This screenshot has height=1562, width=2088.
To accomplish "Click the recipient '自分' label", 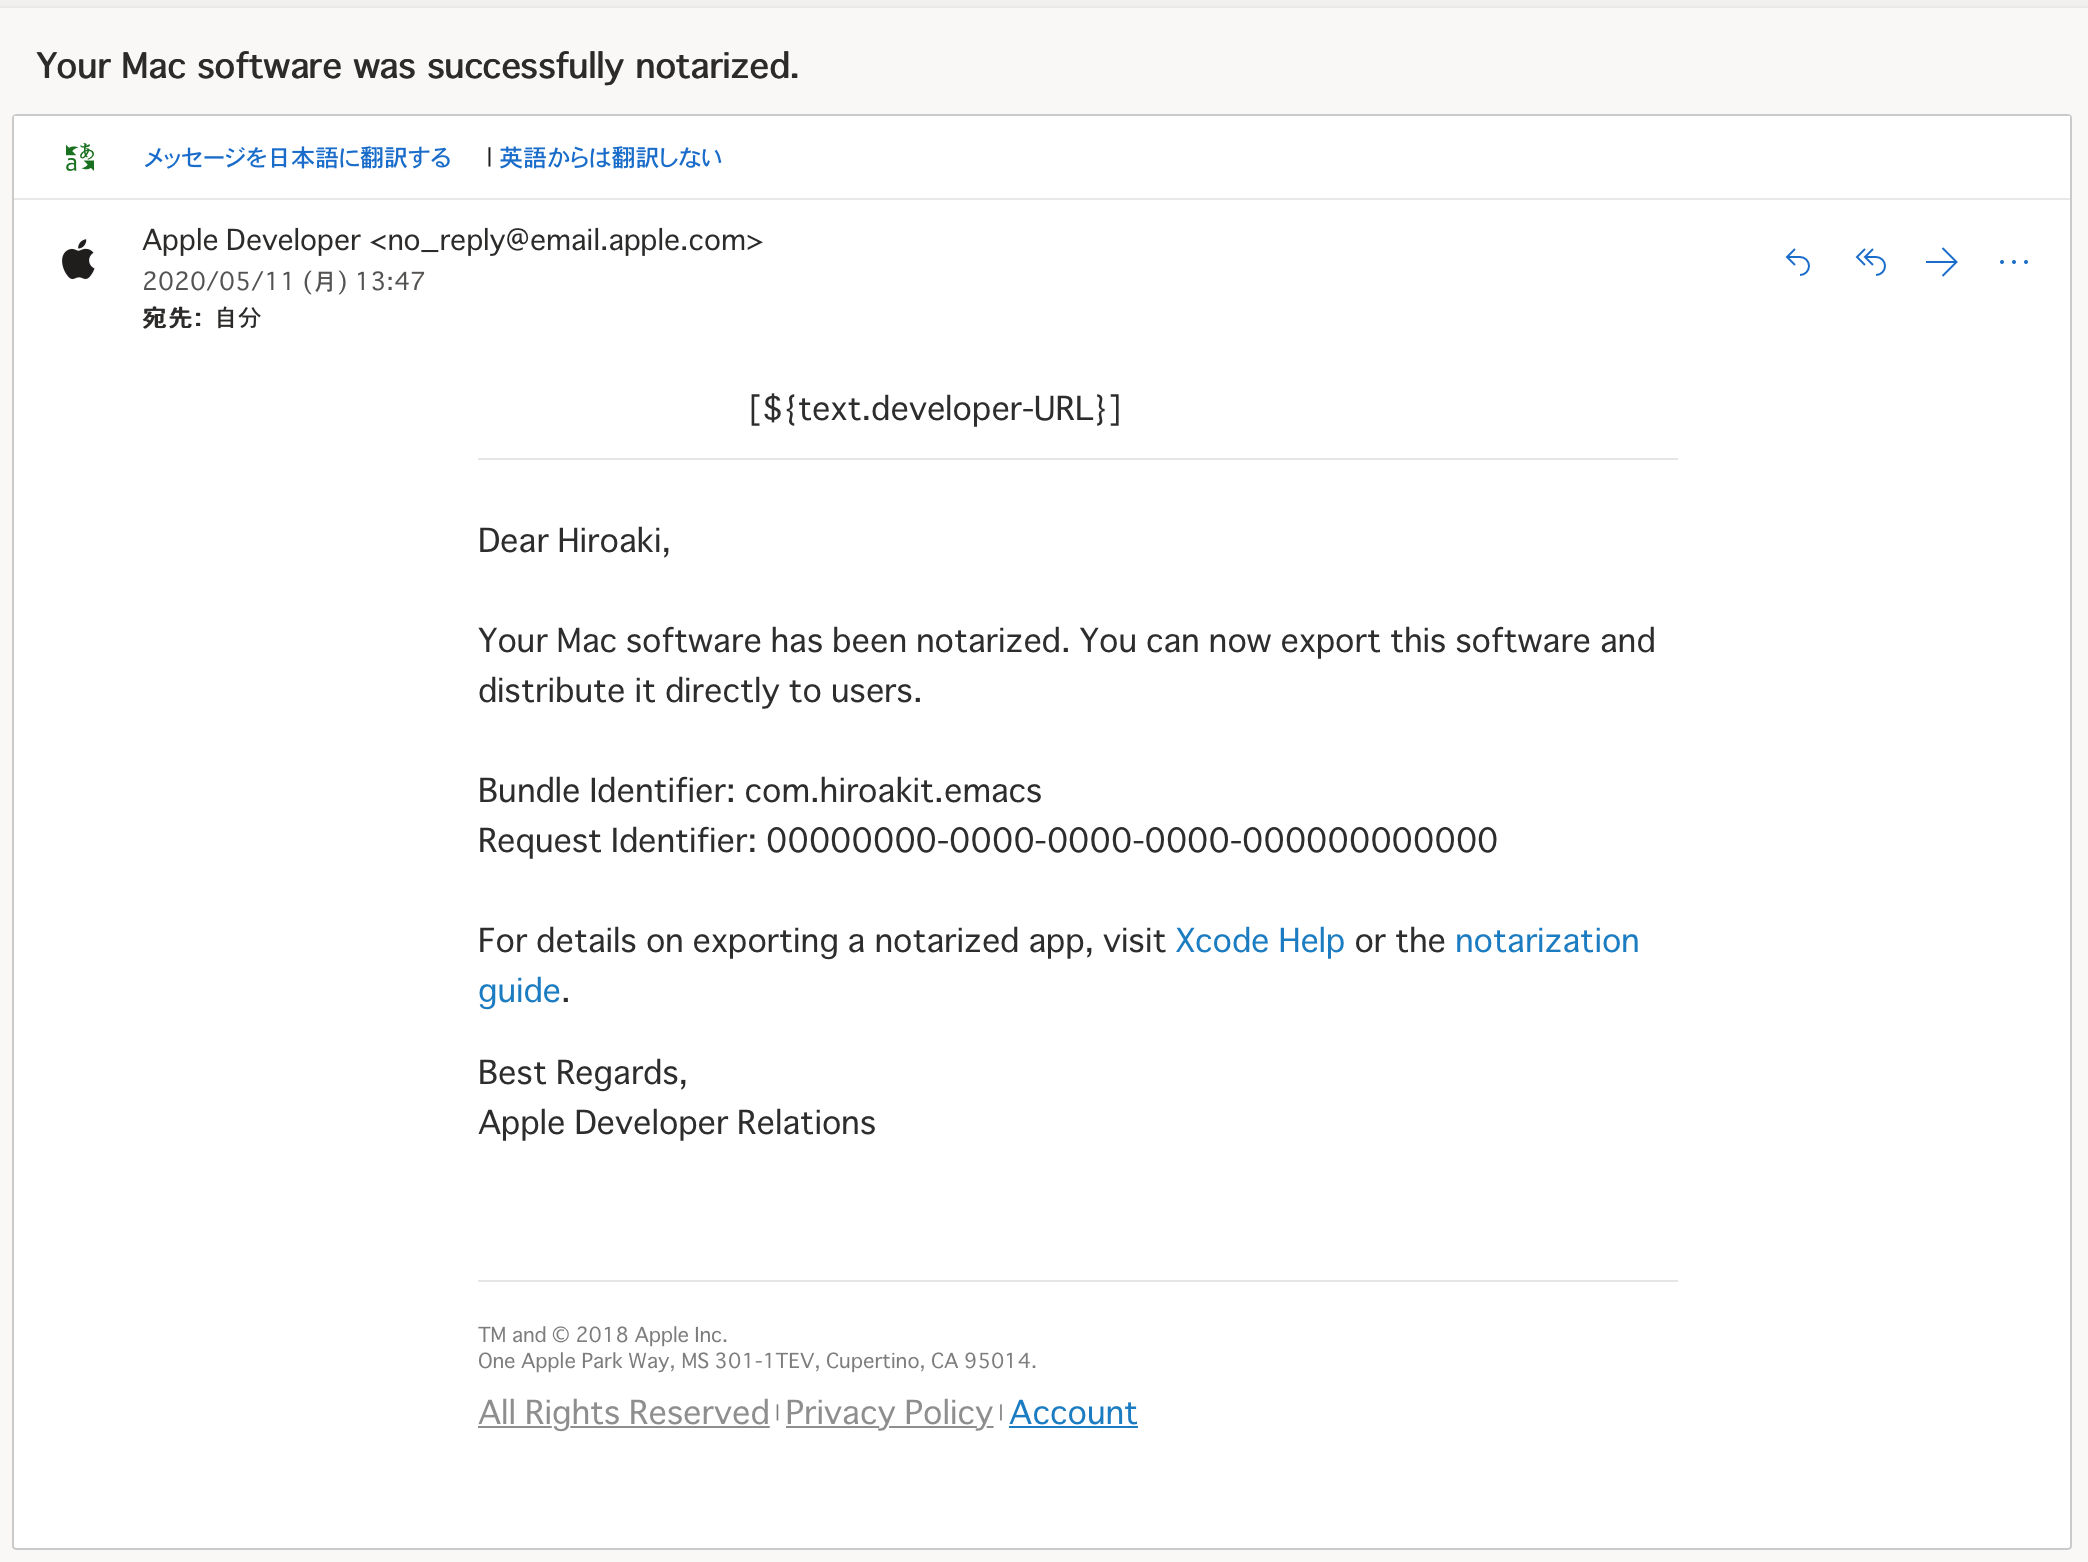I will 238,318.
